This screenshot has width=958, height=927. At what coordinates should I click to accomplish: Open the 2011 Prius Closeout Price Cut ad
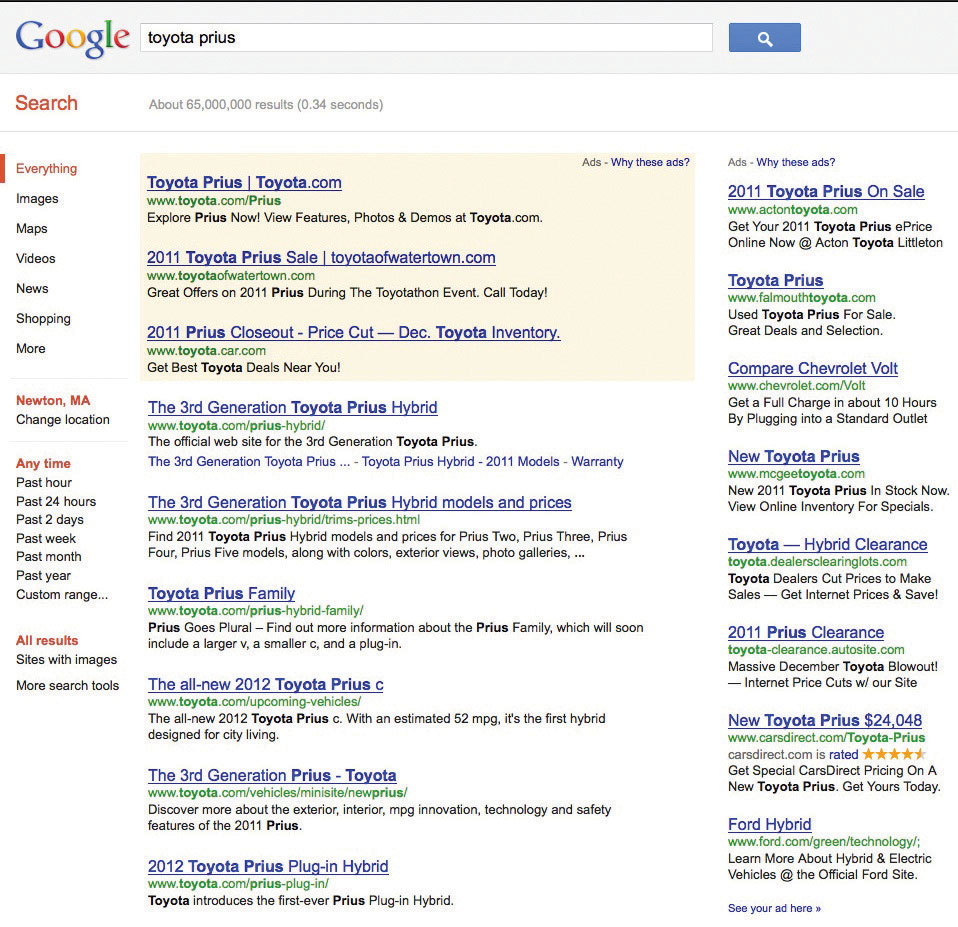354,332
